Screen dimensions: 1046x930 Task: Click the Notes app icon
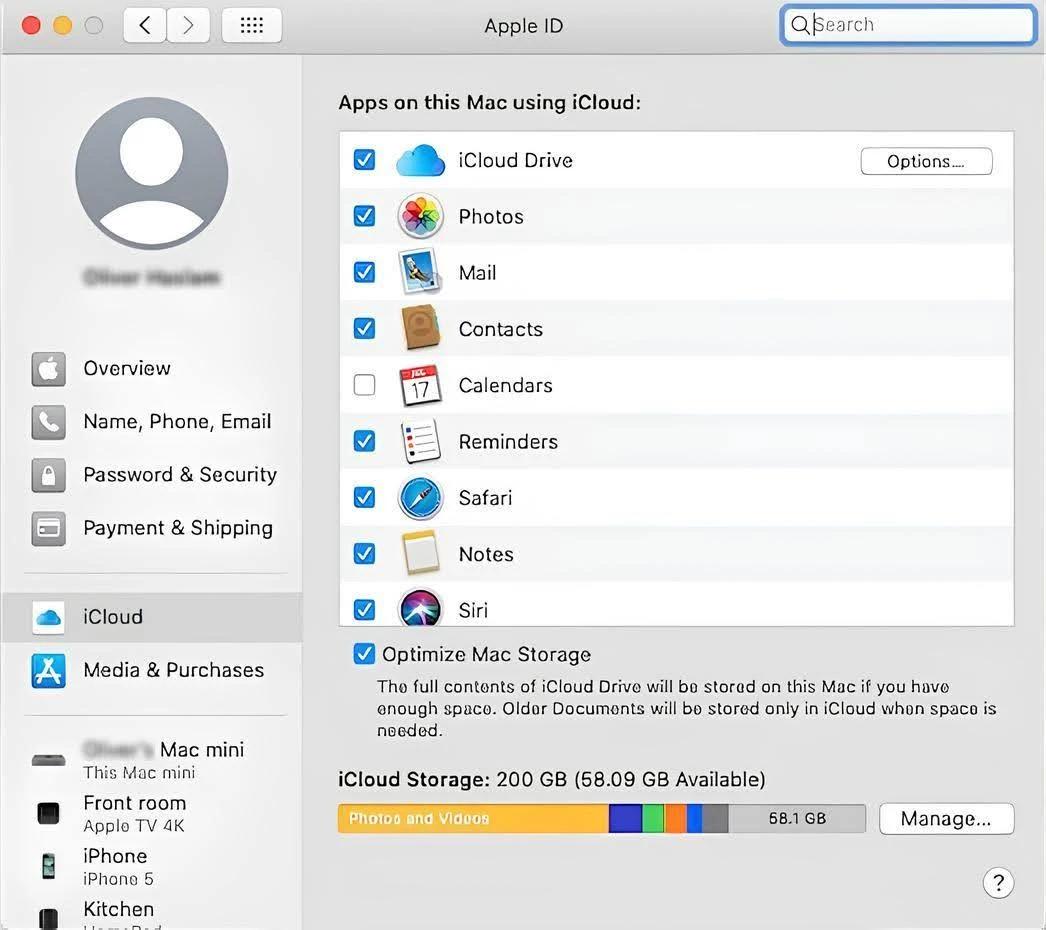pyautogui.click(x=419, y=553)
